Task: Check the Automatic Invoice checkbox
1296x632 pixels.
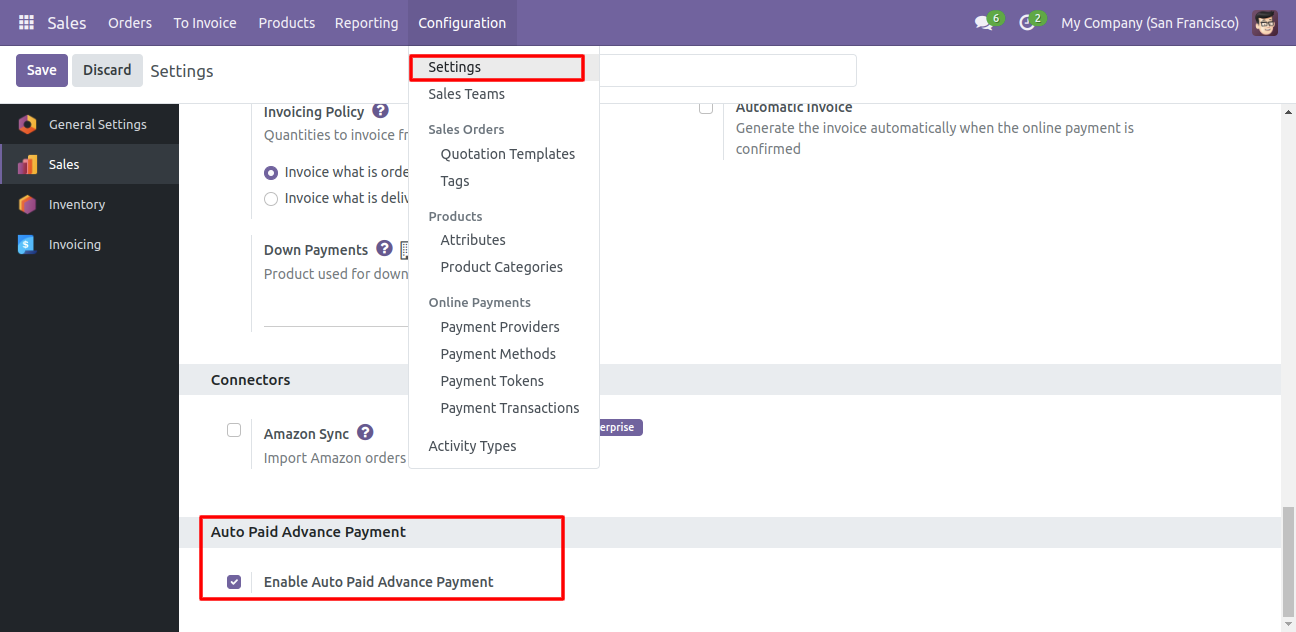Action: coord(706,107)
